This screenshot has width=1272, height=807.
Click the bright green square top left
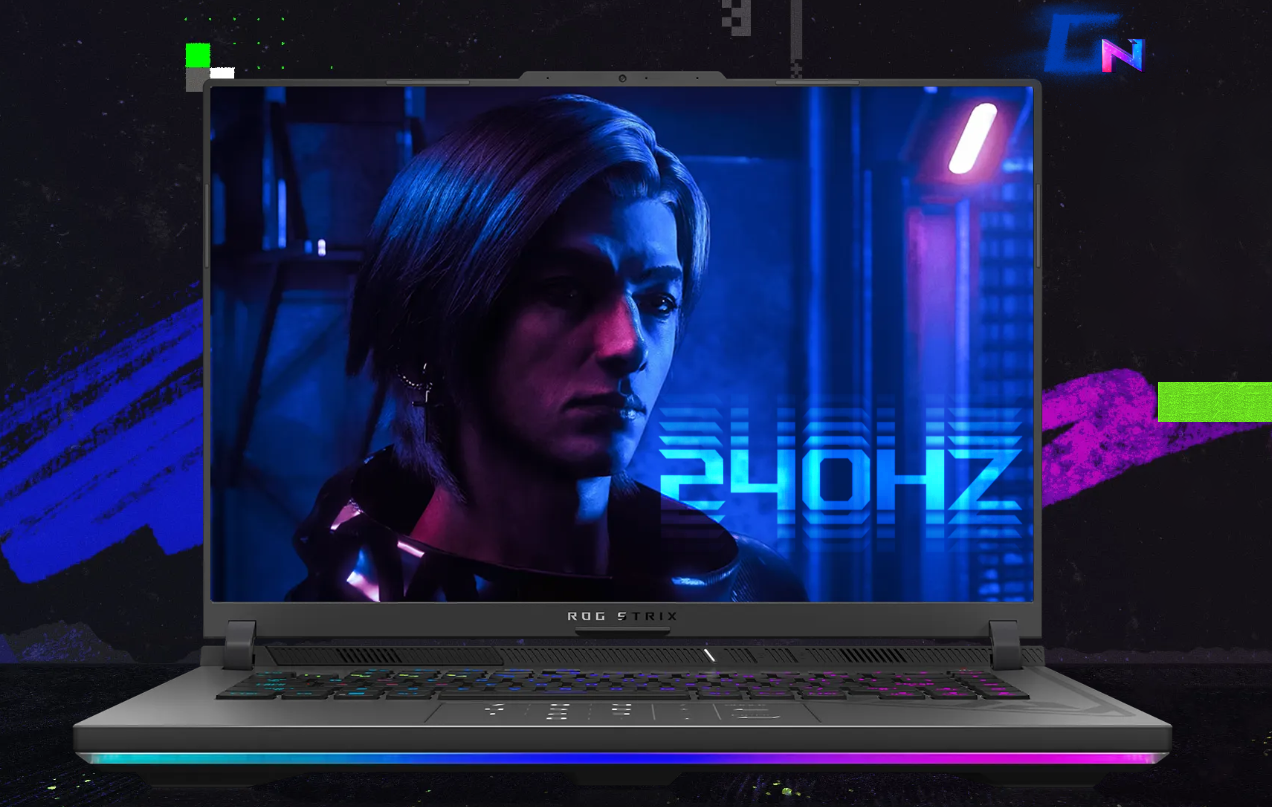198,55
